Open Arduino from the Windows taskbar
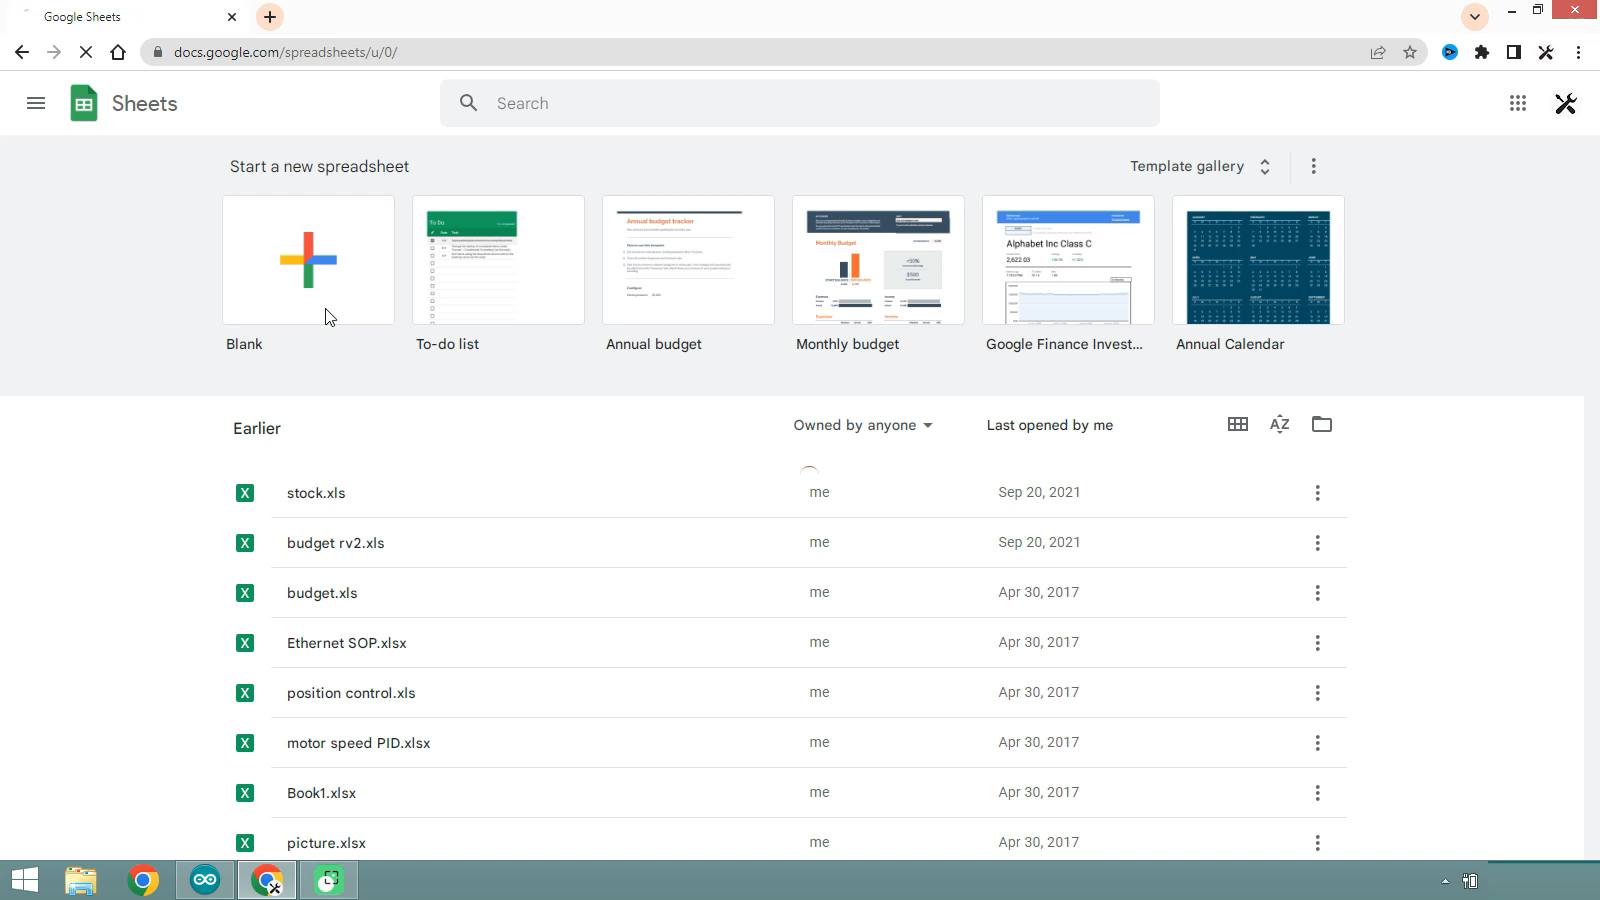1600x900 pixels. click(205, 880)
